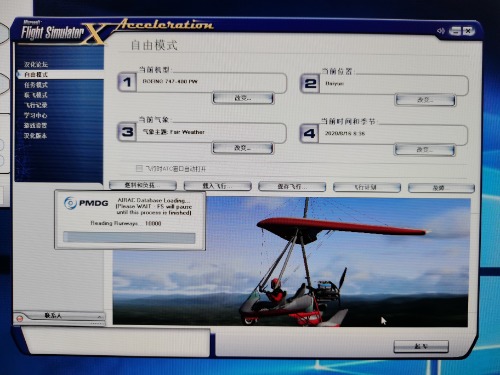Click the BOEING 747-400 PW aircraft text
Image resolution: width=500 pixels, height=375 pixels.
[x=170, y=81]
